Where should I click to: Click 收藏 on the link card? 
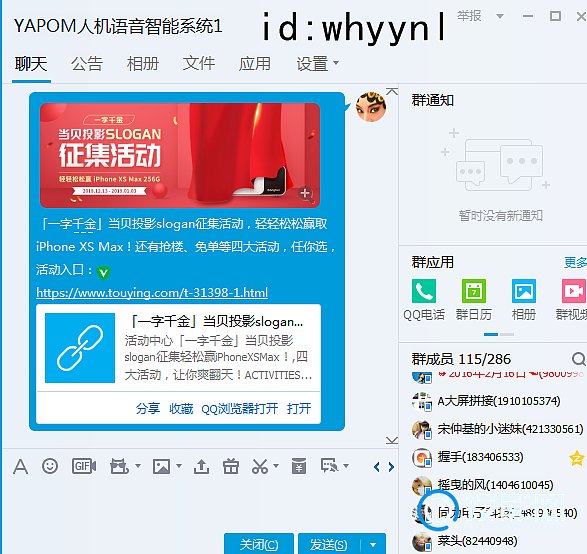coord(181,408)
